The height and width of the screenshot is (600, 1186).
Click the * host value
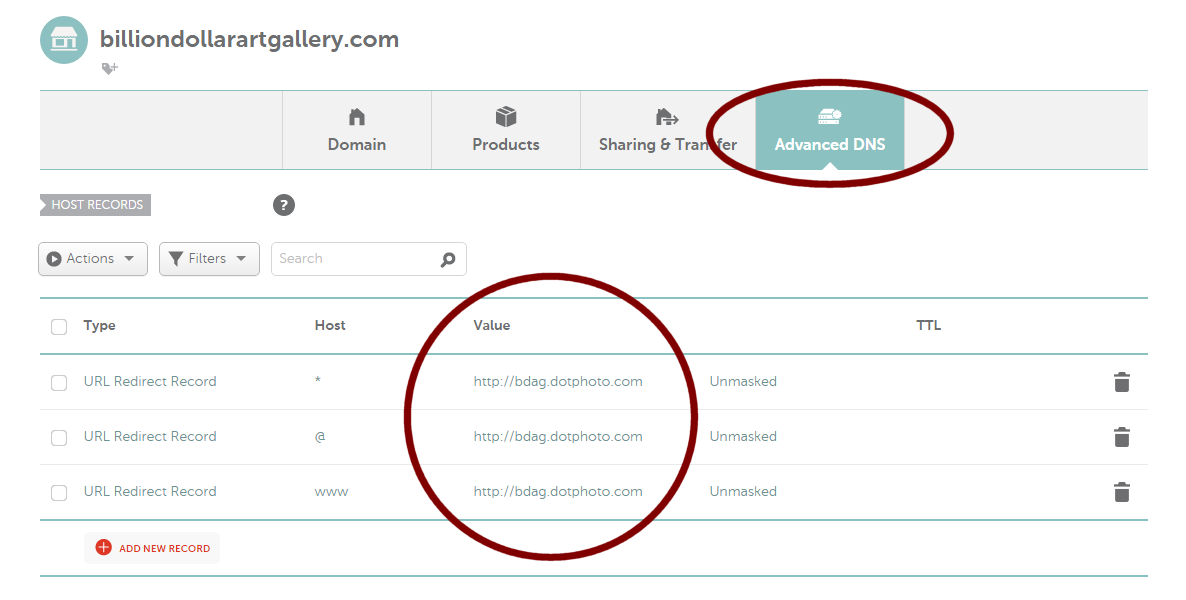click(x=318, y=381)
